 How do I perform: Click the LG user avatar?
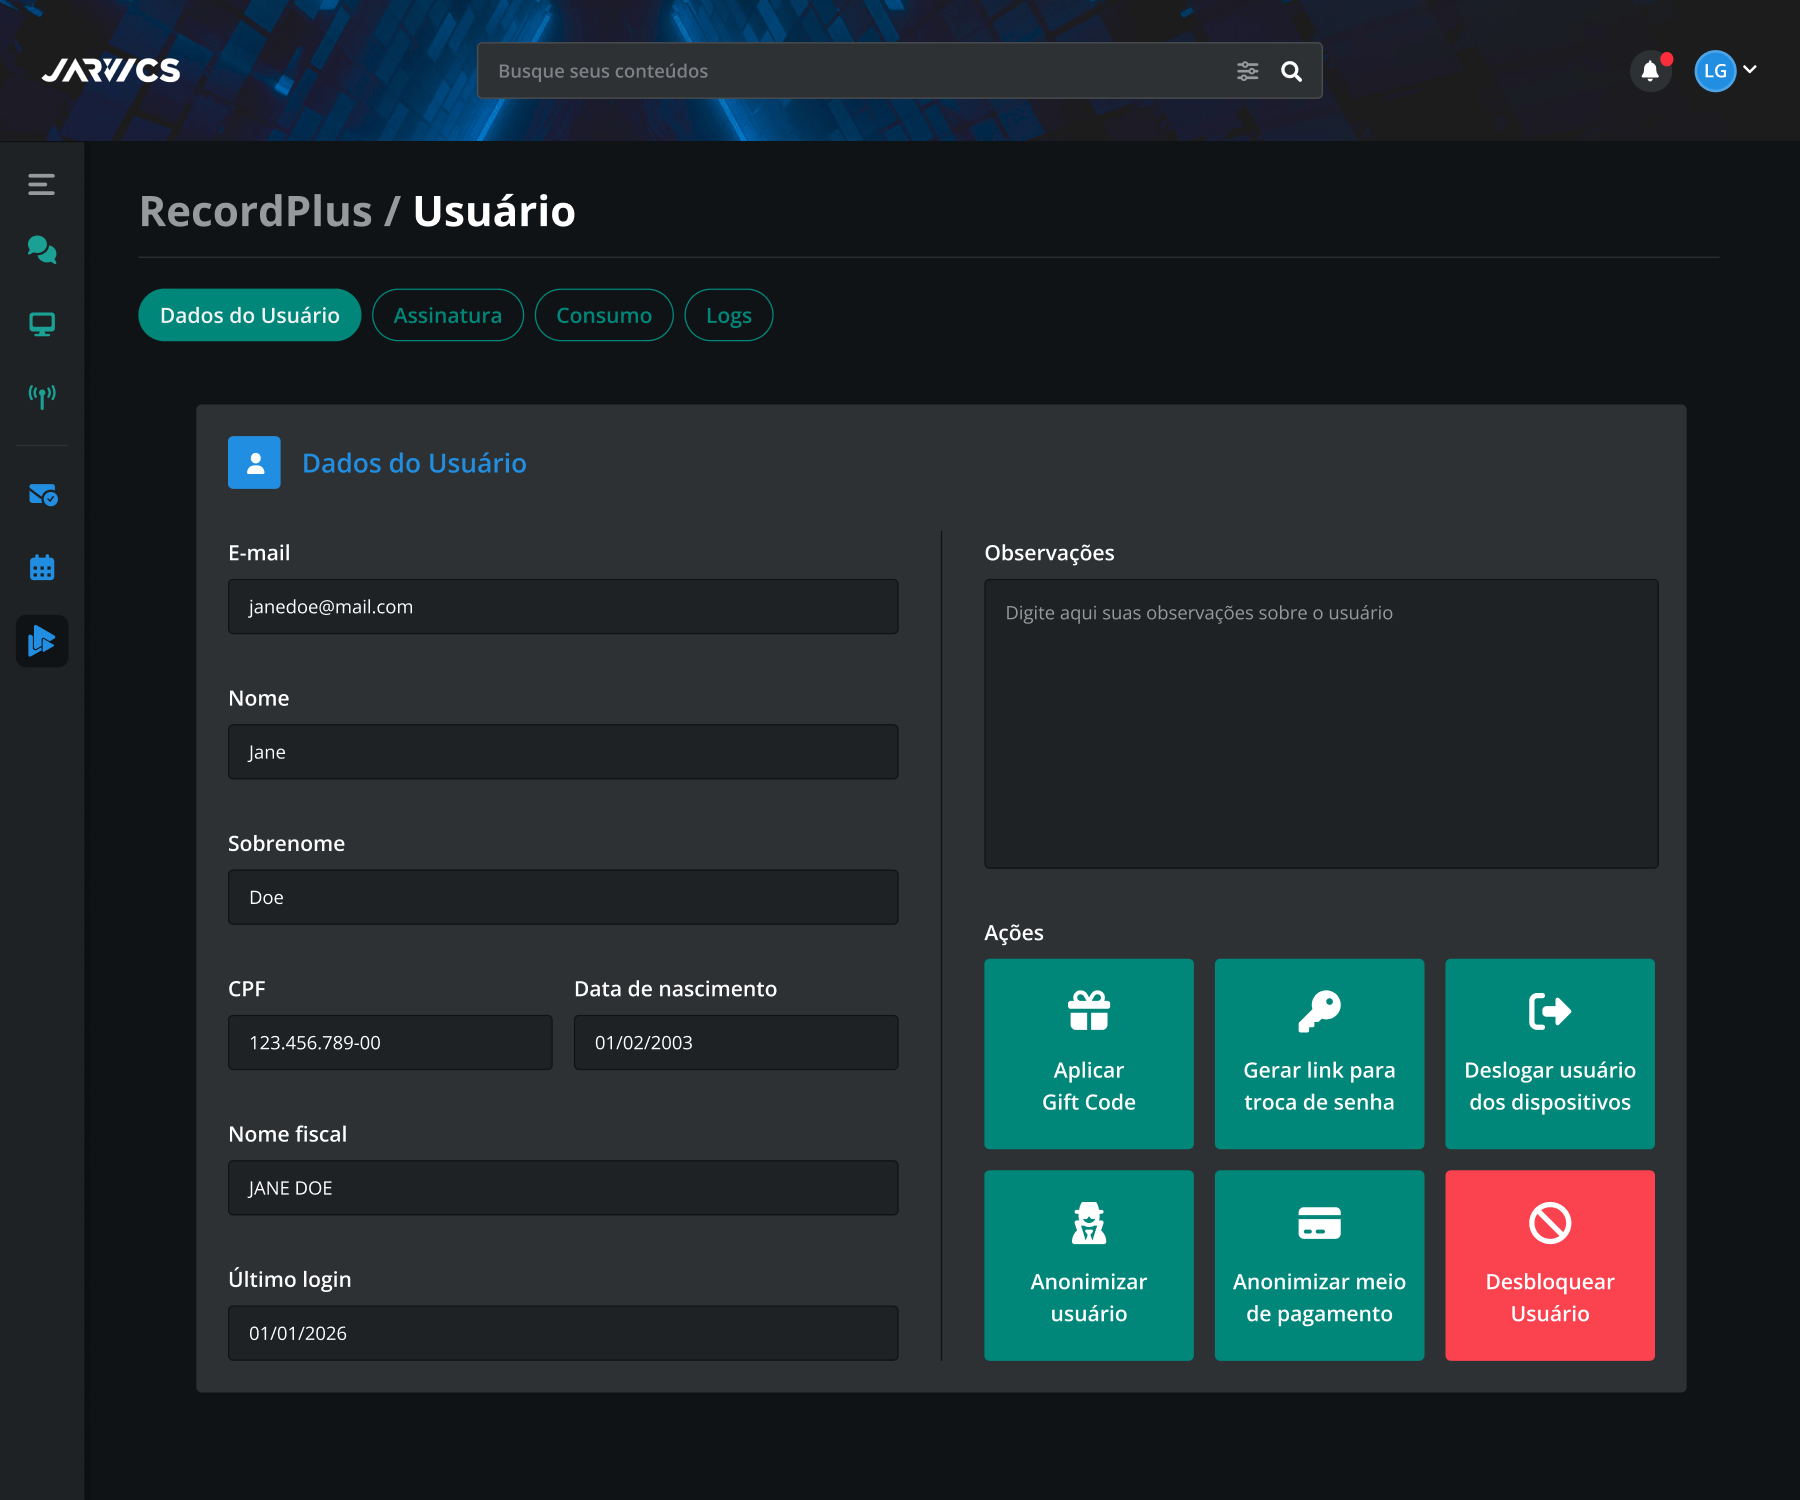[1715, 71]
